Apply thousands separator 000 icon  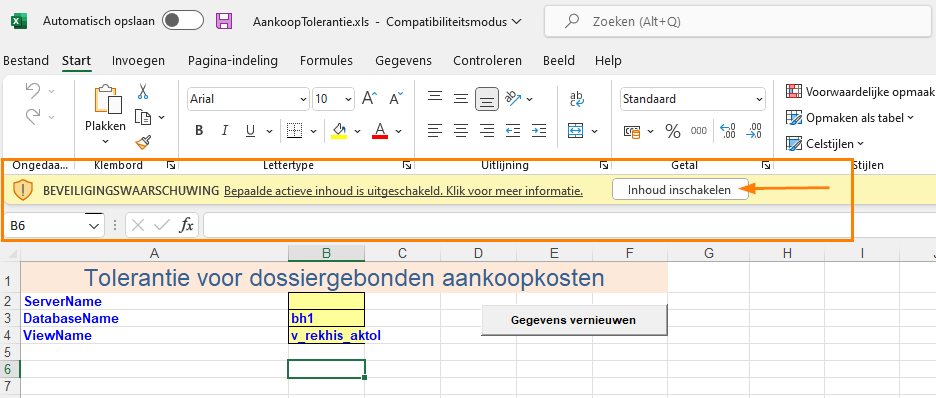(698, 131)
